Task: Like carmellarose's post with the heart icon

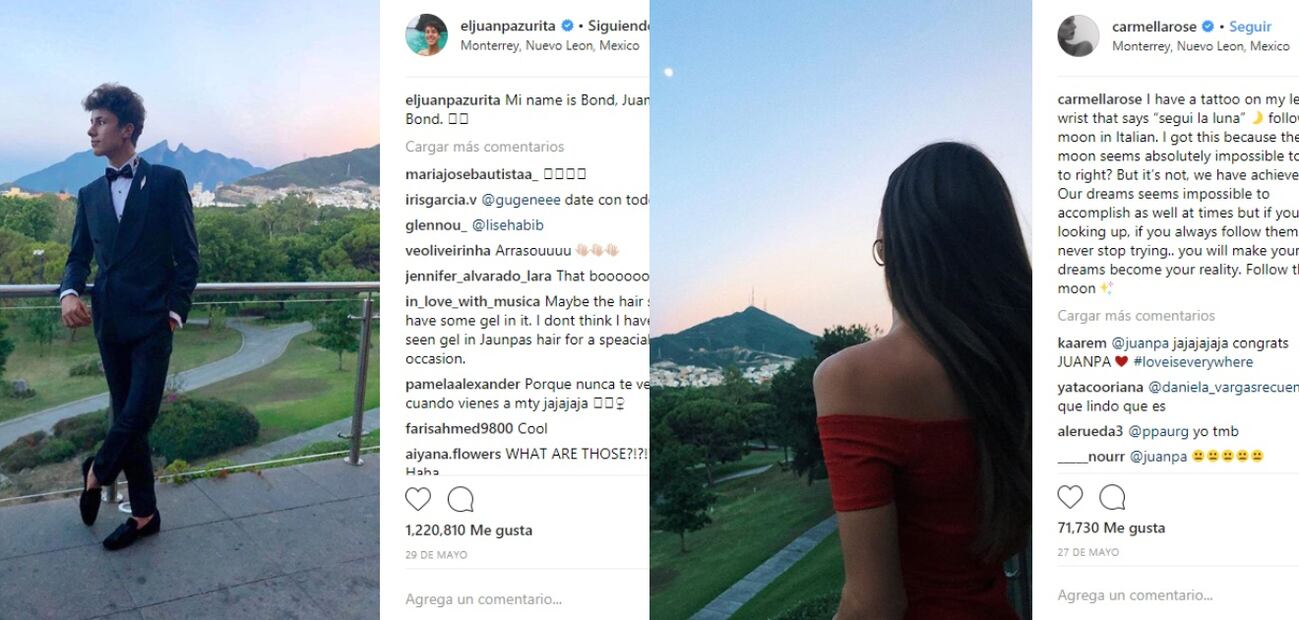Action: tap(1070, 497)
